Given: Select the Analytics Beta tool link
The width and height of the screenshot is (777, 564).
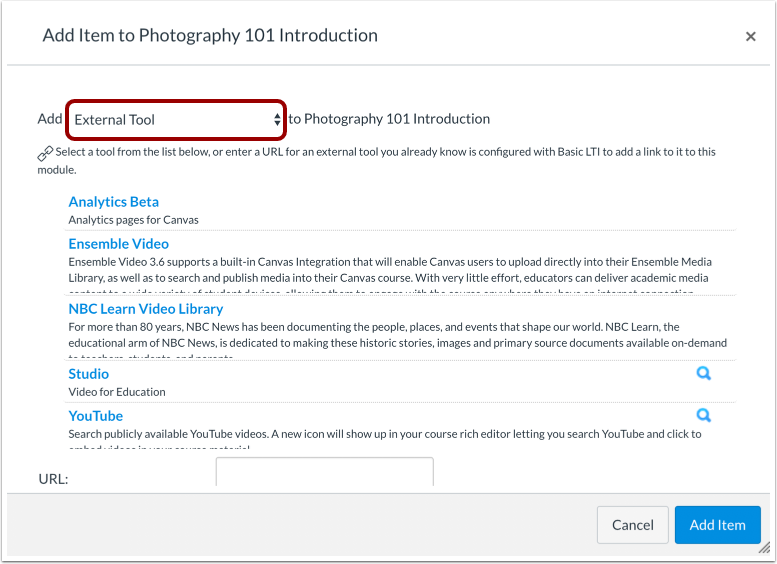Looking at the screenshot, I should point(113,202).
